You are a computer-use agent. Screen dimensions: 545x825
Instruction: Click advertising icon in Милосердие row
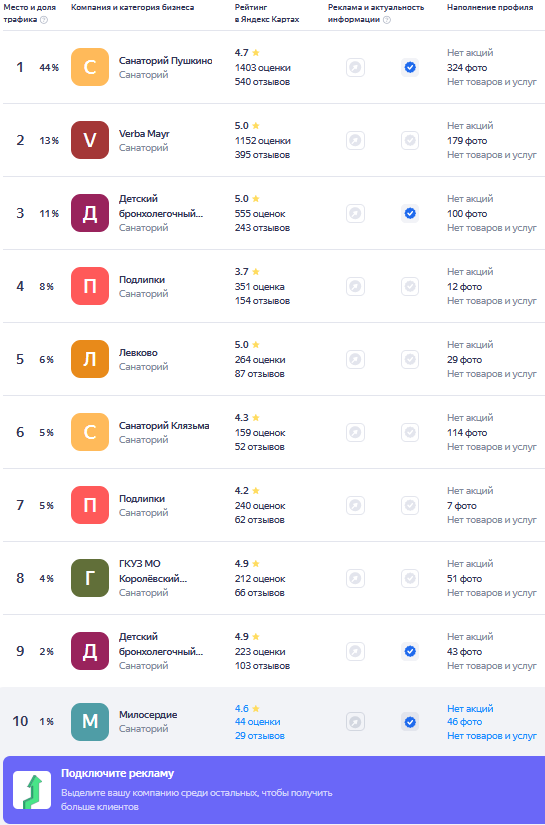355,722
